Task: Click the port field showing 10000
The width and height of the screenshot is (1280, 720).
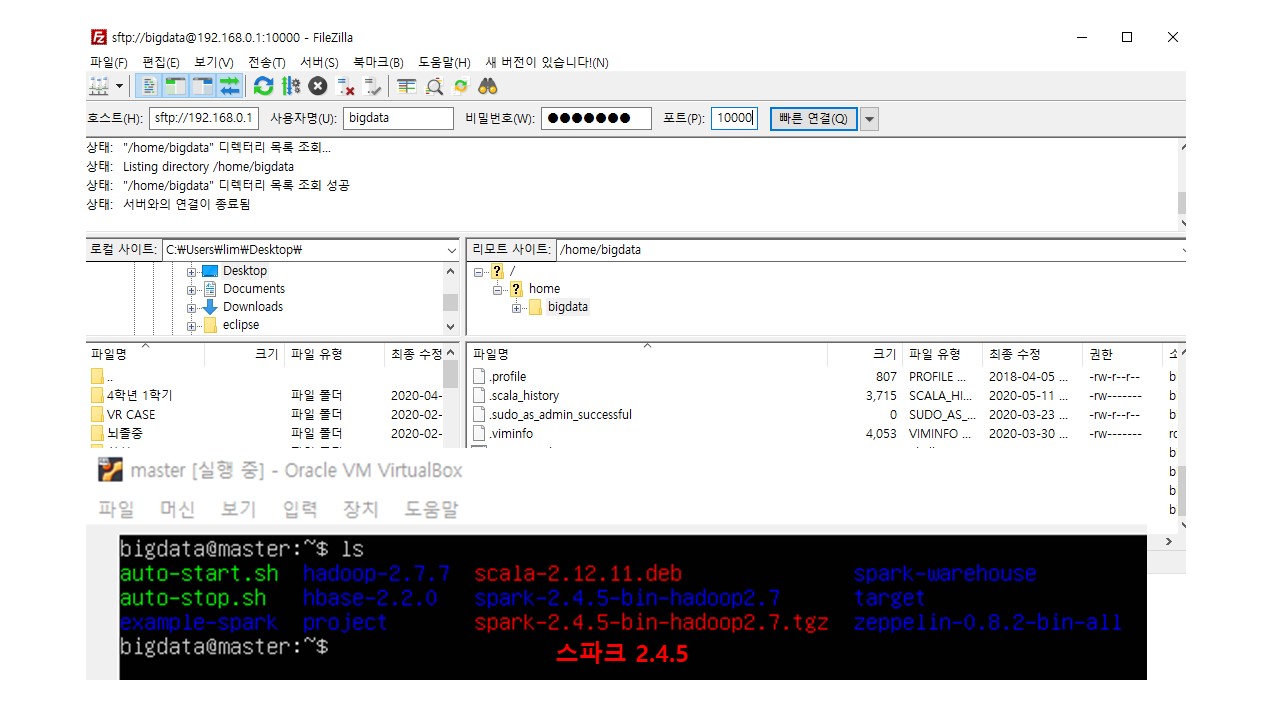Action: [x=735, y=118]
